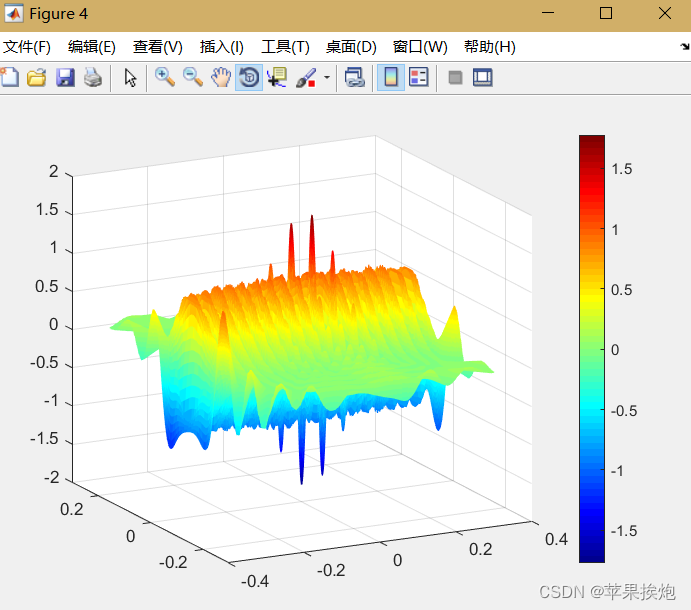Open the 桌面(D) menu
Image resolution: width=691 pixels, height=610 pixels.
[351, 47]
